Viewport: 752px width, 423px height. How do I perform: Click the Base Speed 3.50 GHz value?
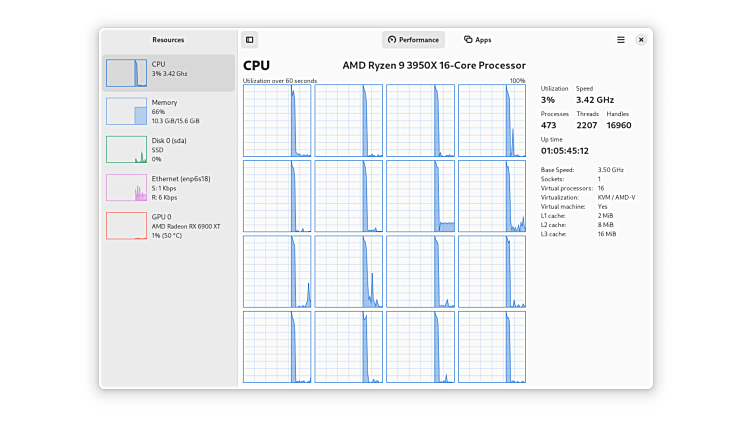(x=611, y=170)
